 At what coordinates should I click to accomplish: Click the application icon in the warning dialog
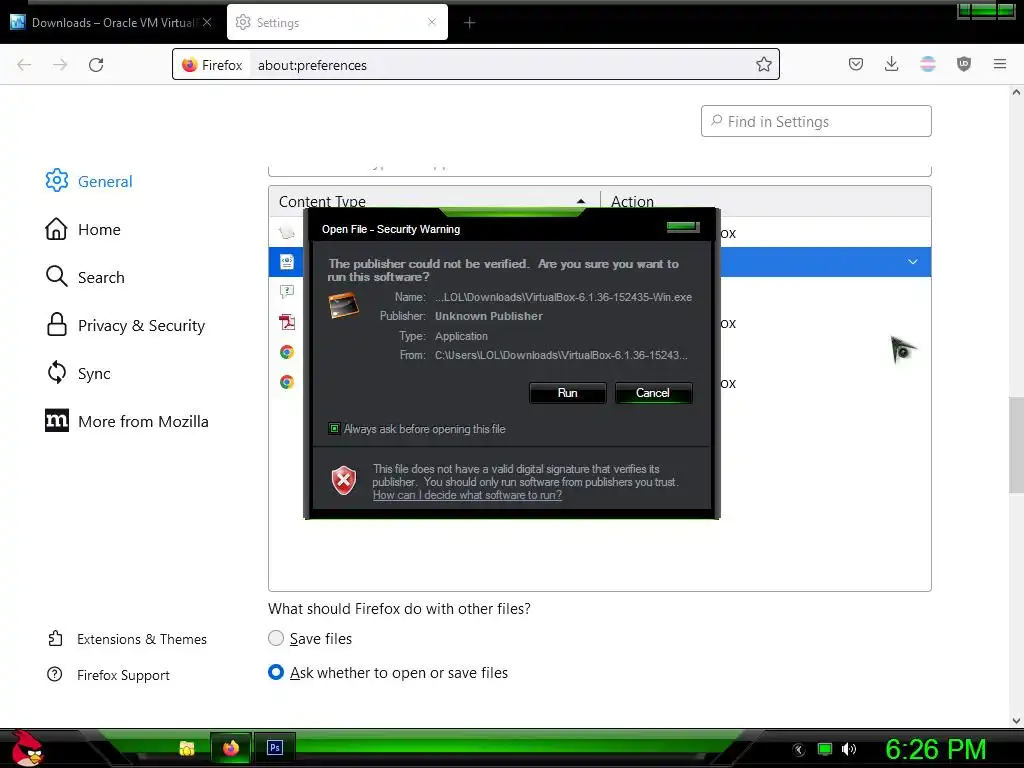pyautogui.click(x=344, y=306)
